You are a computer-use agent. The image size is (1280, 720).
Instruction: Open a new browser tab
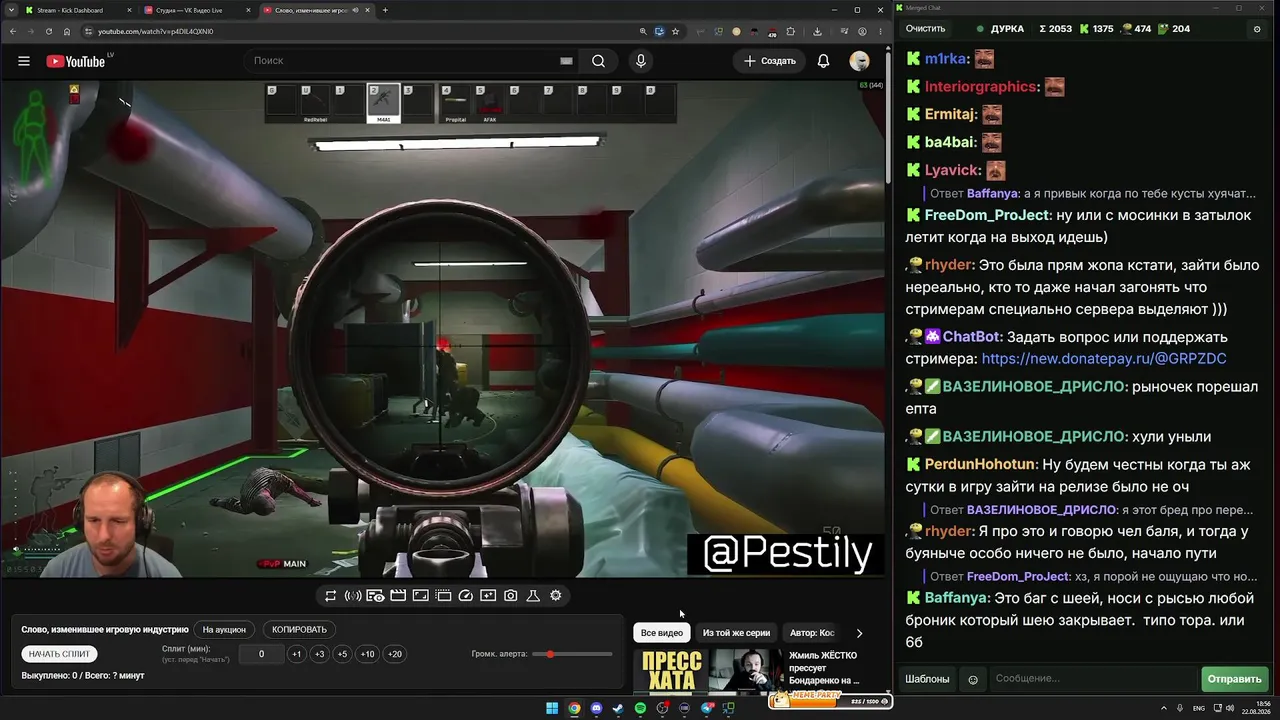385,10
